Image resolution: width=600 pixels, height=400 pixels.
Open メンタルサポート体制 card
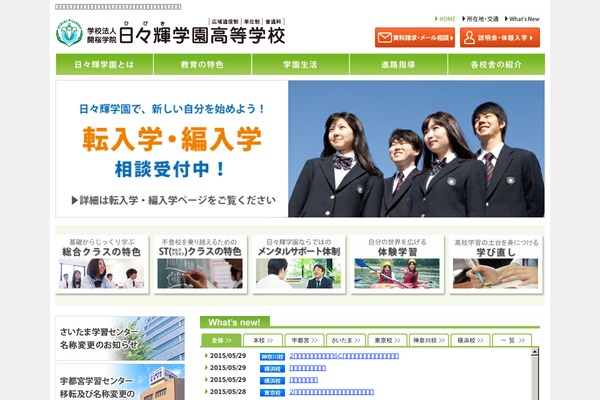tap(299, 264)
